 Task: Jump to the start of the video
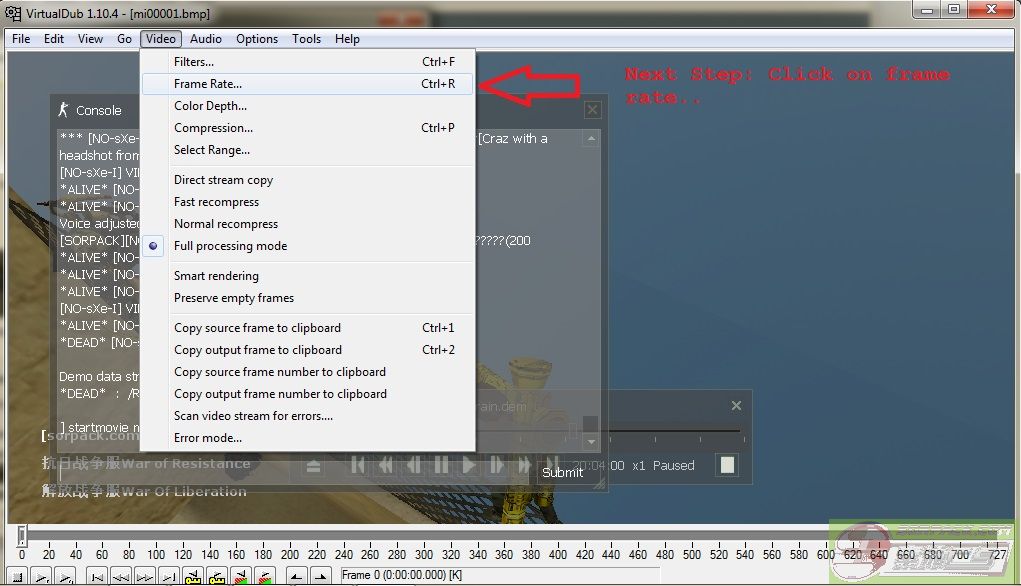click(97, 576)
